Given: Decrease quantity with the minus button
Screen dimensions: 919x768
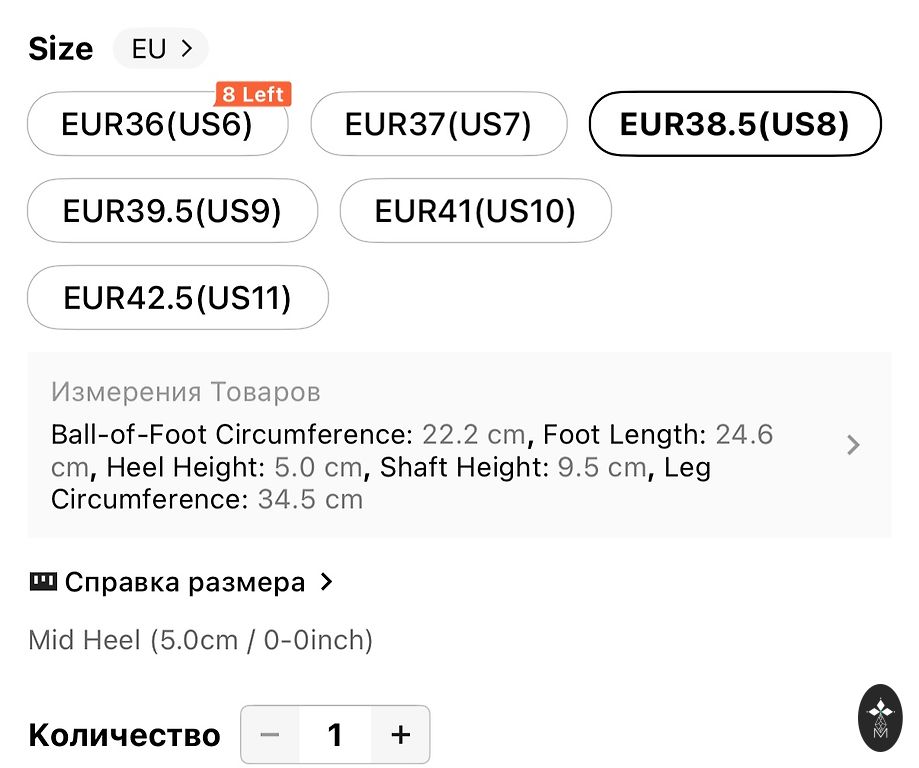Looking at the screenshot, I should (x=270, y=735).
